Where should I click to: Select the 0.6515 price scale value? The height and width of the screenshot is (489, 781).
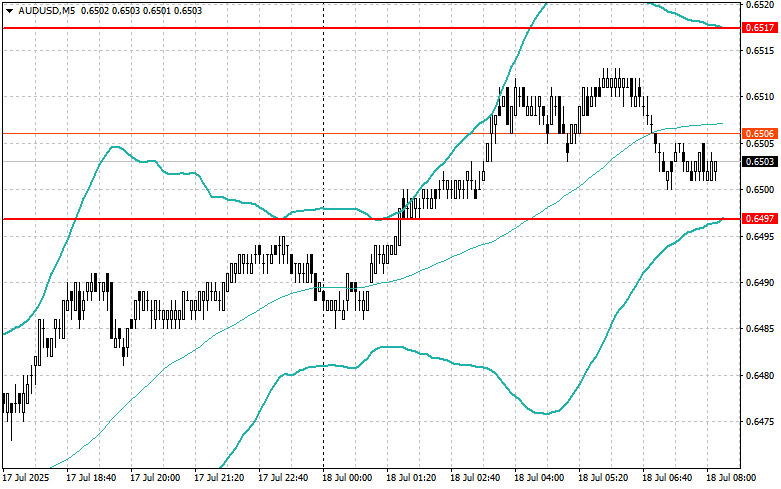(x=760, y=50)
